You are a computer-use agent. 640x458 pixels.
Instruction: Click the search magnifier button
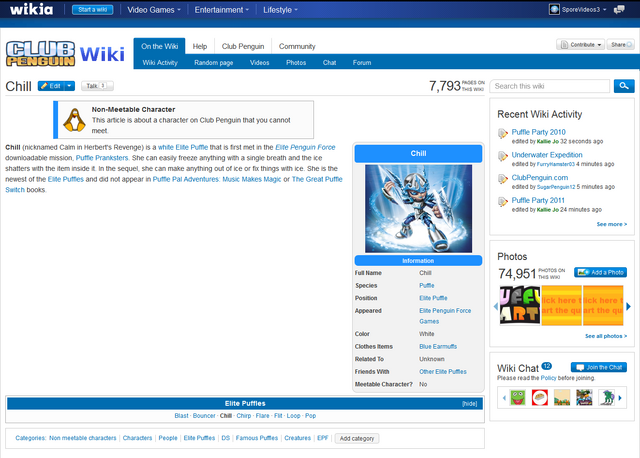(624, 86)
